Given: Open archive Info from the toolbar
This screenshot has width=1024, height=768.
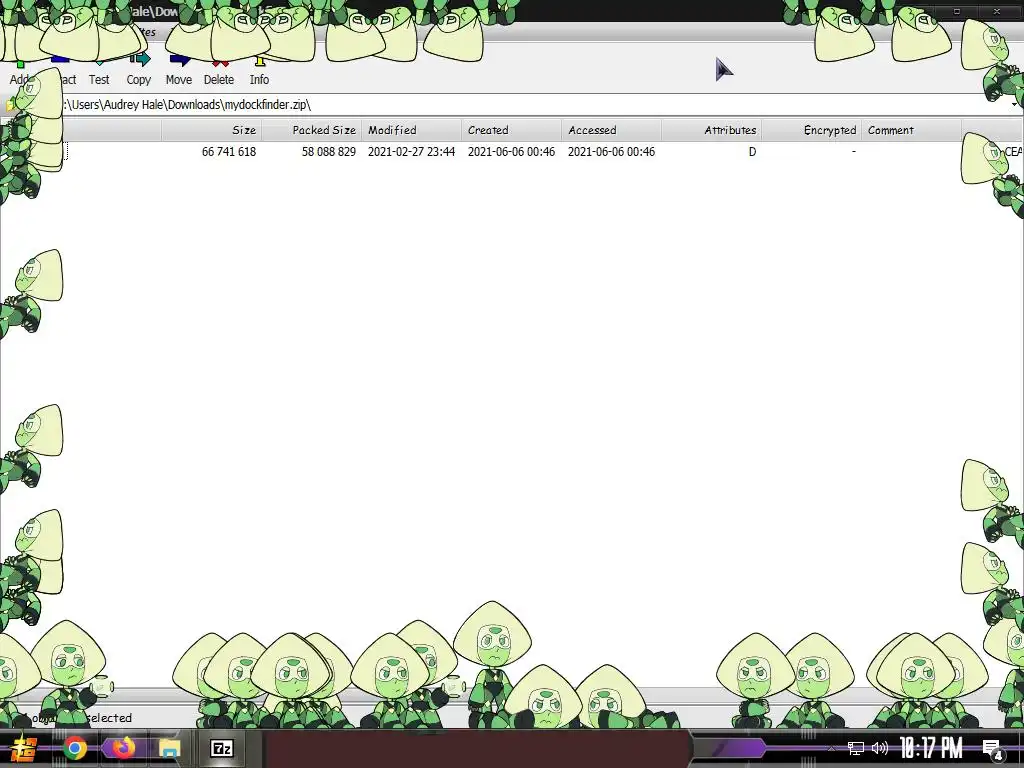Looking at the screenshot, I should coord(259,71).
